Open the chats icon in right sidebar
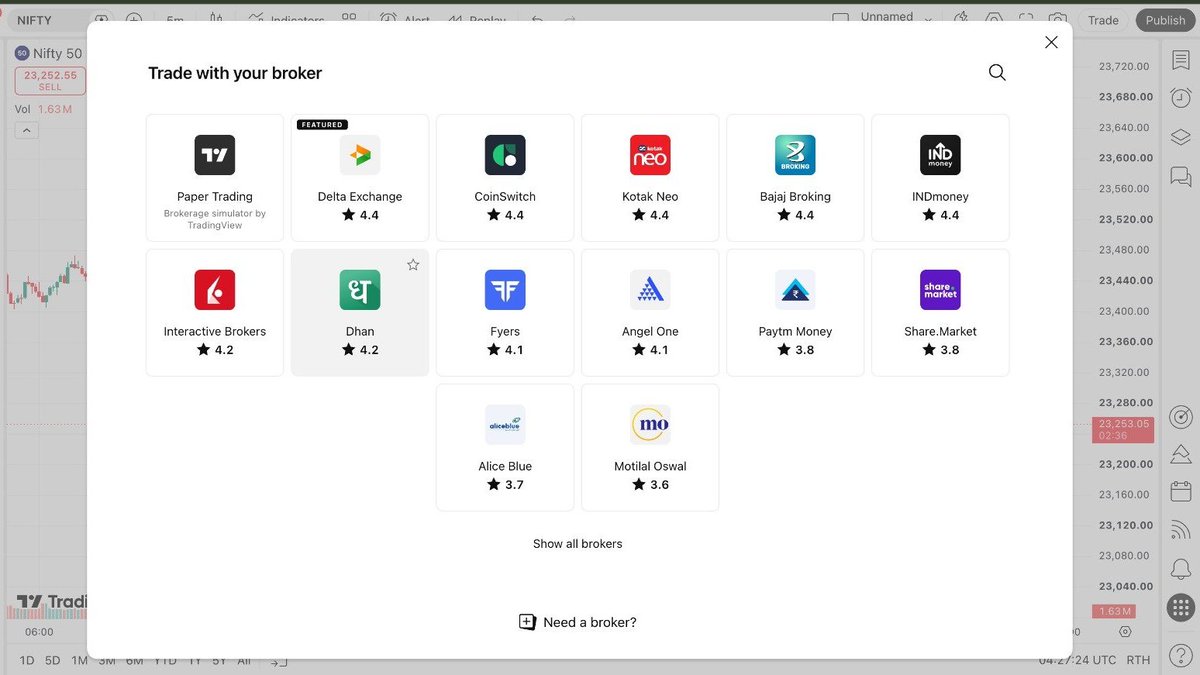Screen dimensions: 1200x675 pyautogui.click(x=1181, y=177)
